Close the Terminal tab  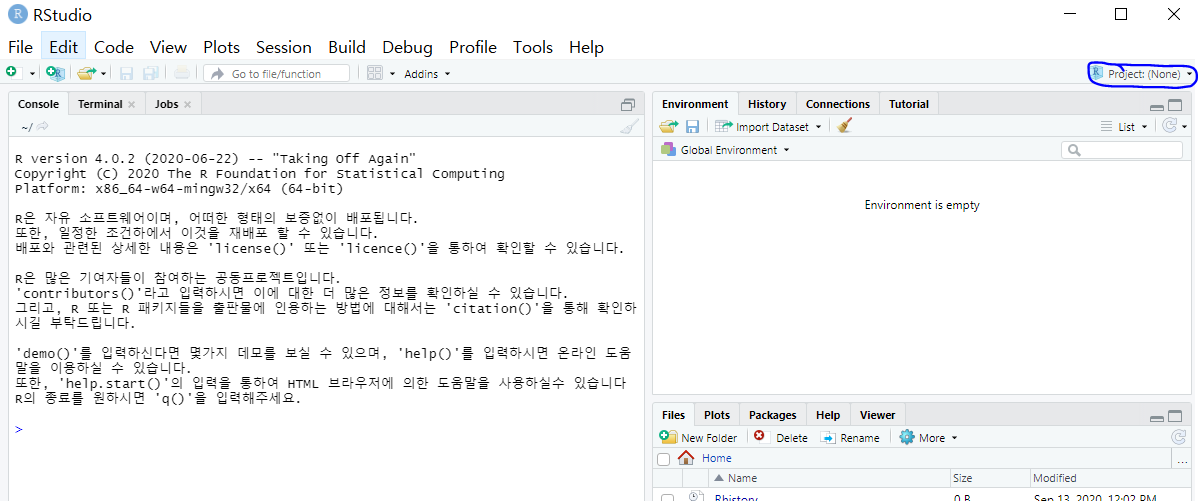click(x=131, y=105)
